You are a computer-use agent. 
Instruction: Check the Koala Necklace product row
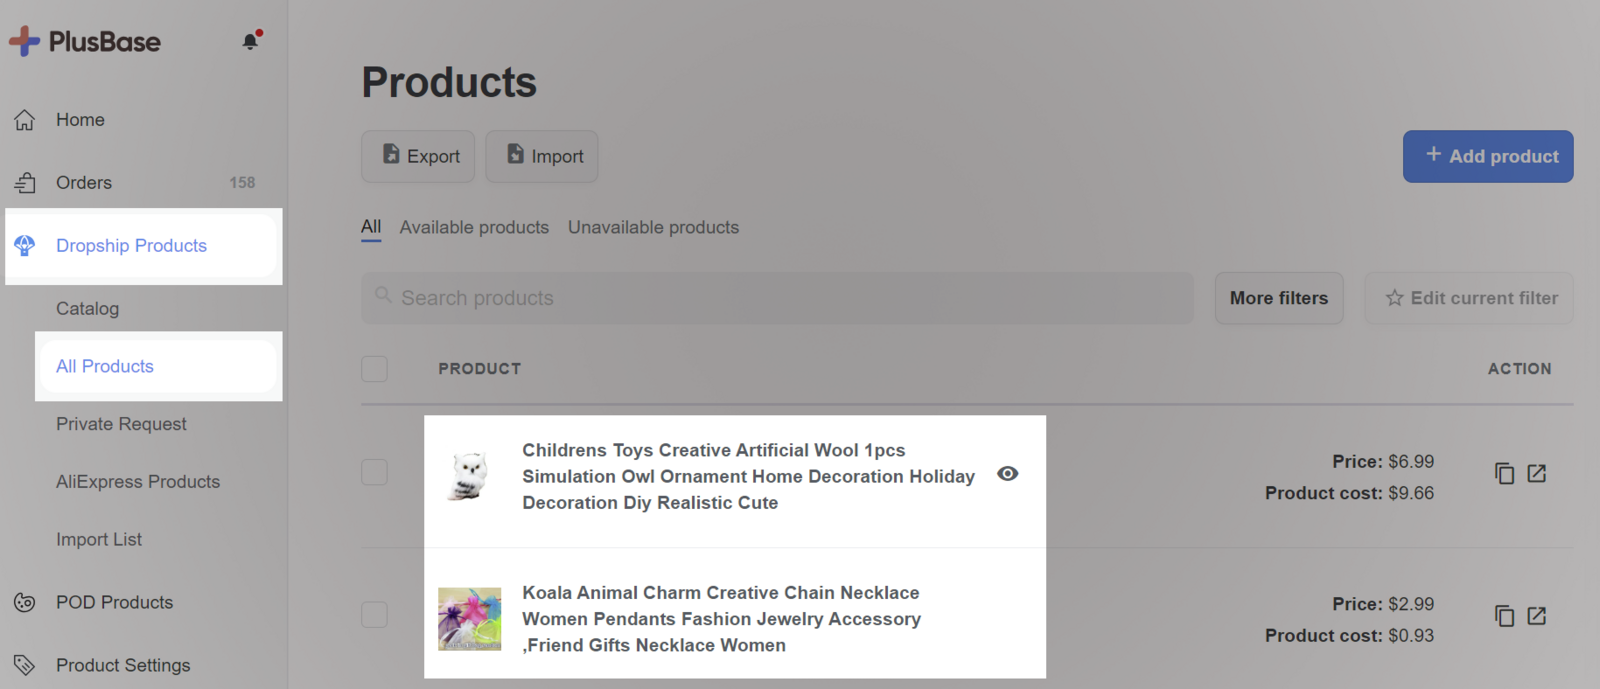pyautogui.click(x=374, y=615)
